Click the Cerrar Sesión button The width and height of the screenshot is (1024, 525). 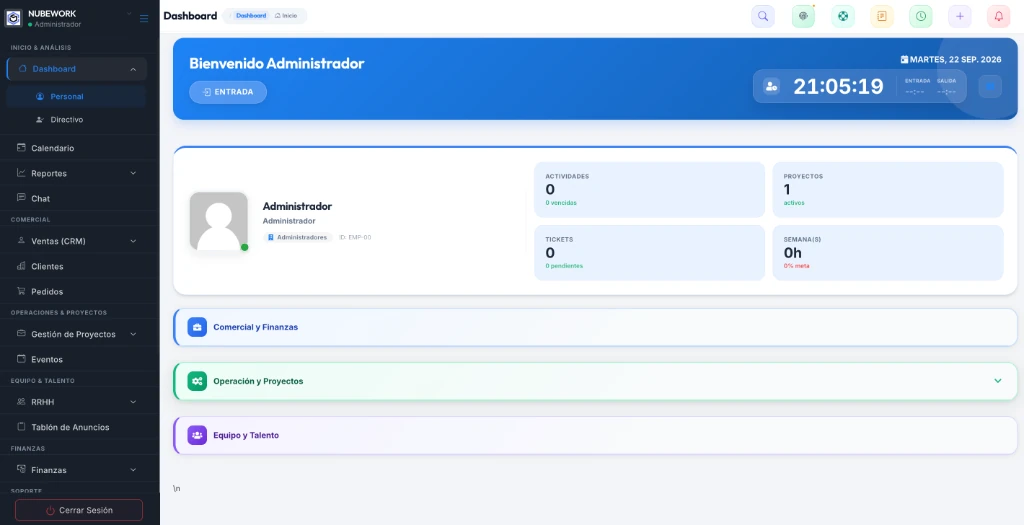tap(79, 510)
